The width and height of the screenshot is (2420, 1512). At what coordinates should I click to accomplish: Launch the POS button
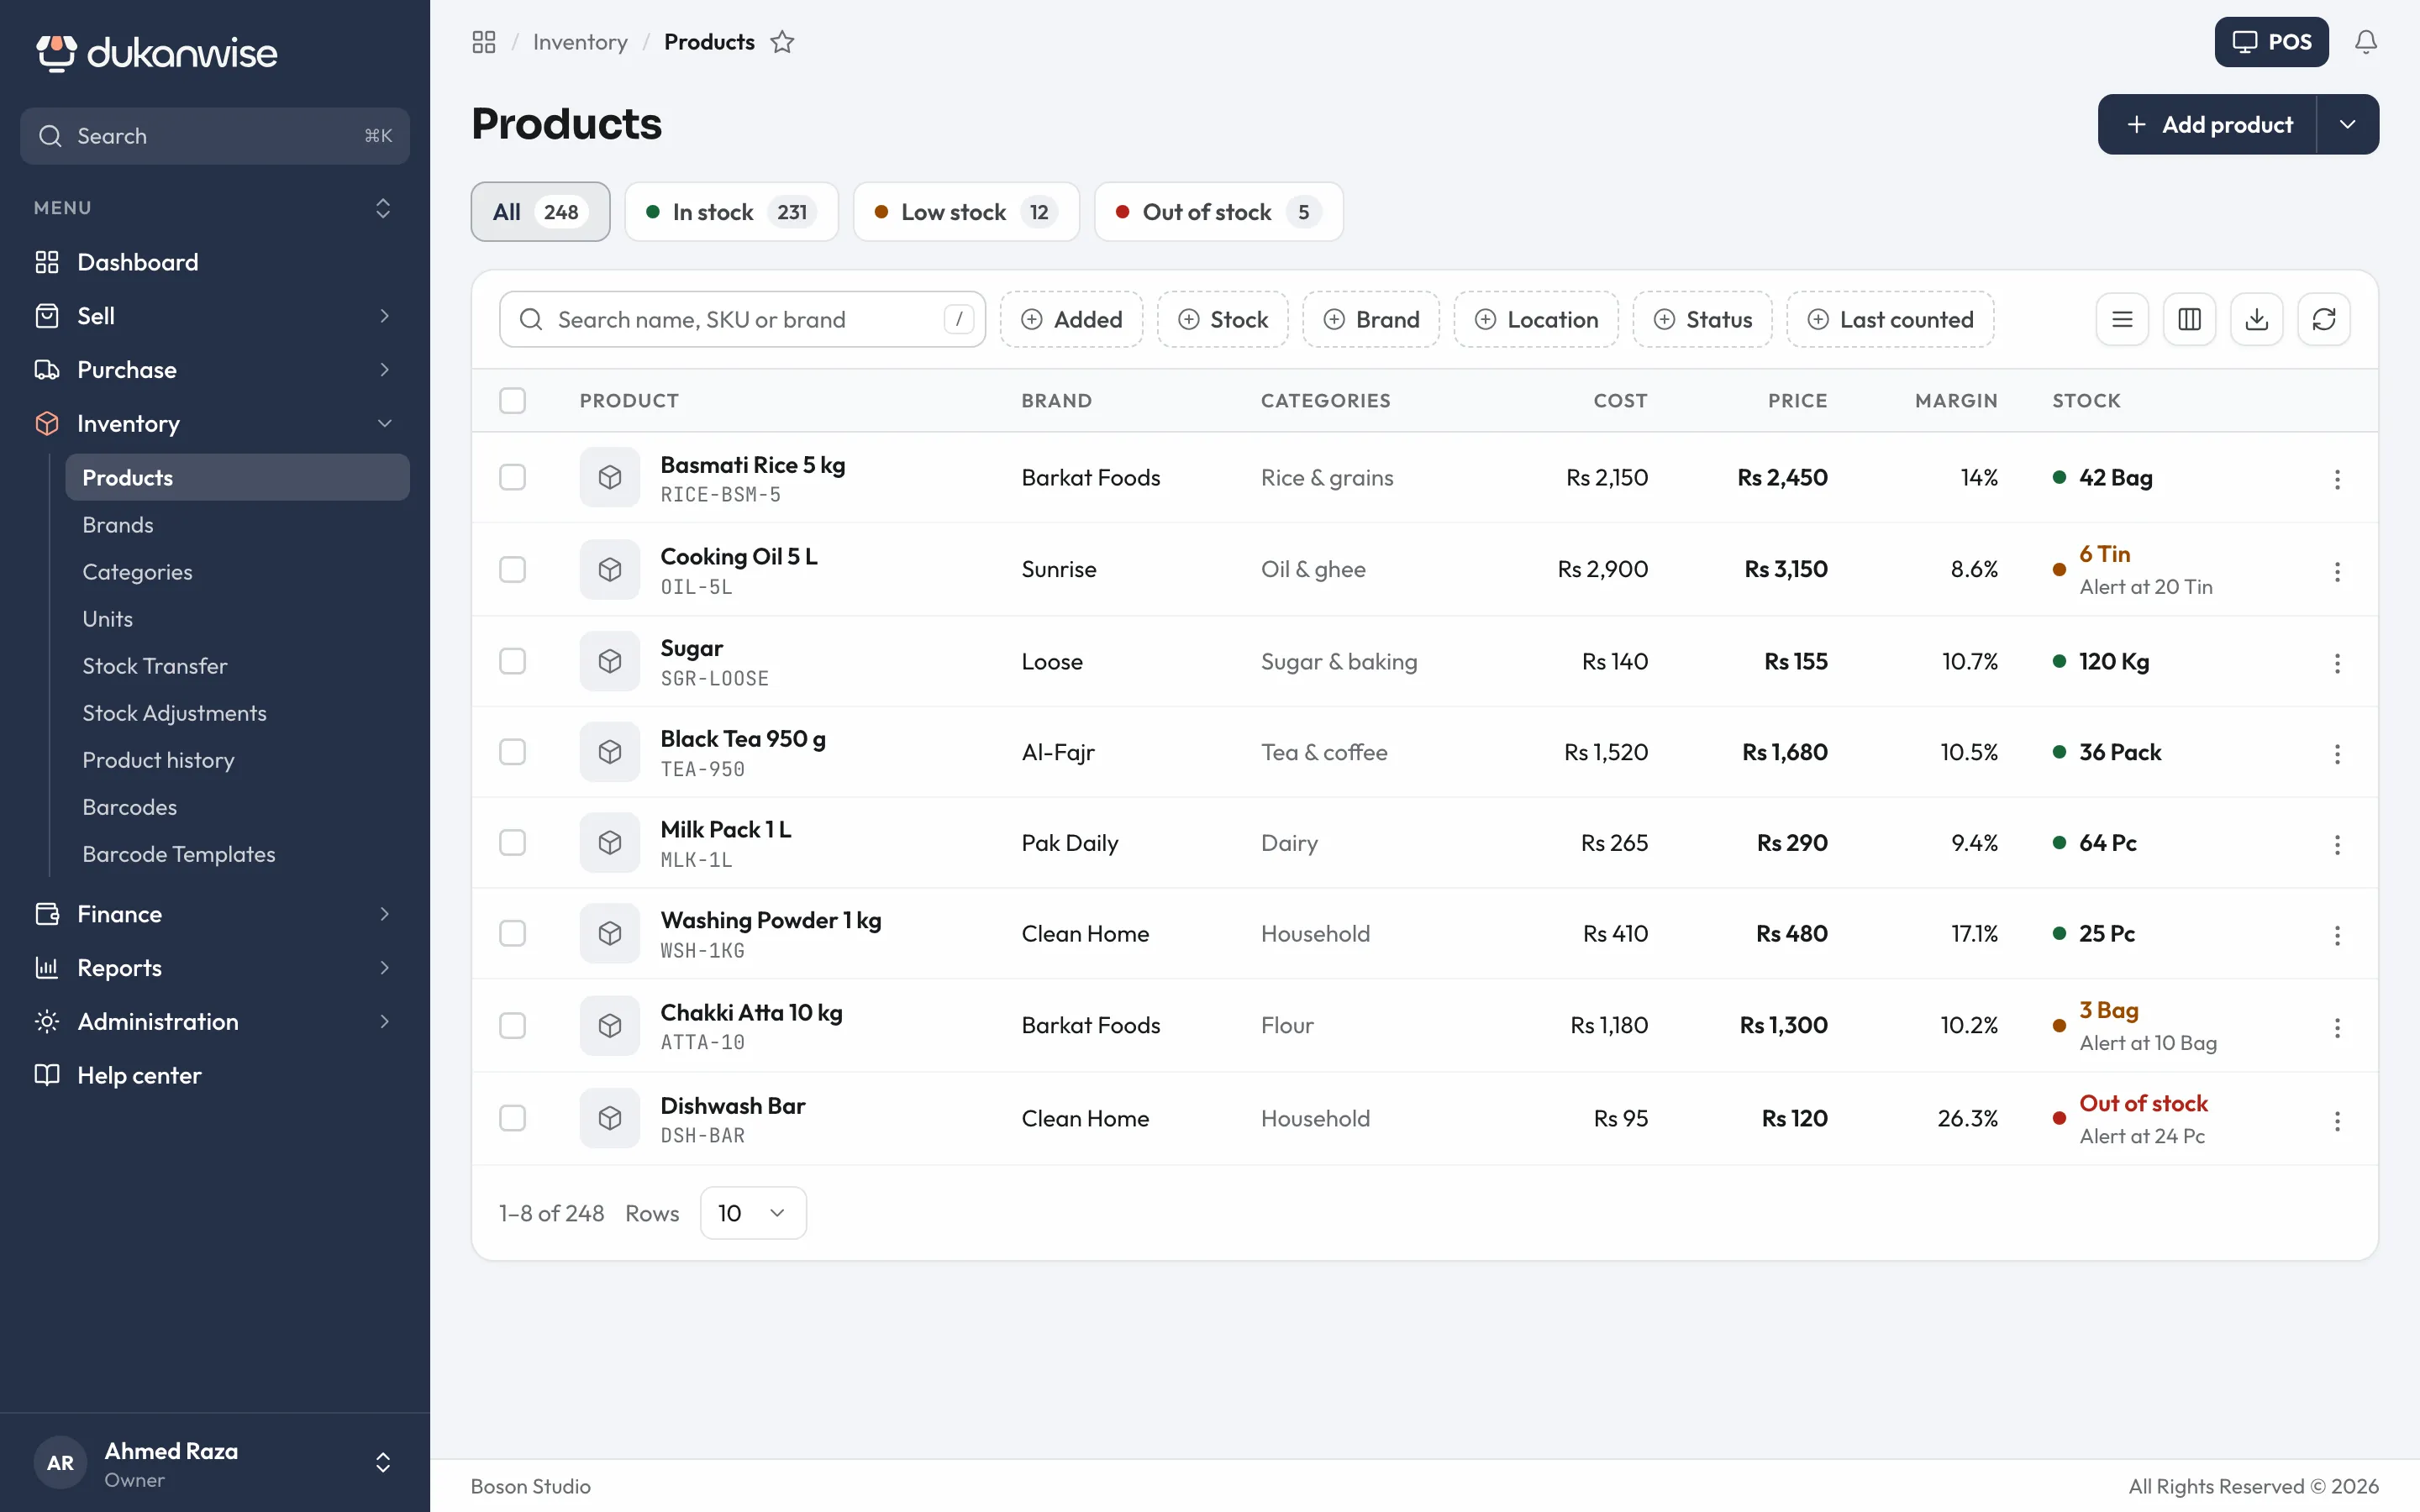coord(2271,42)
